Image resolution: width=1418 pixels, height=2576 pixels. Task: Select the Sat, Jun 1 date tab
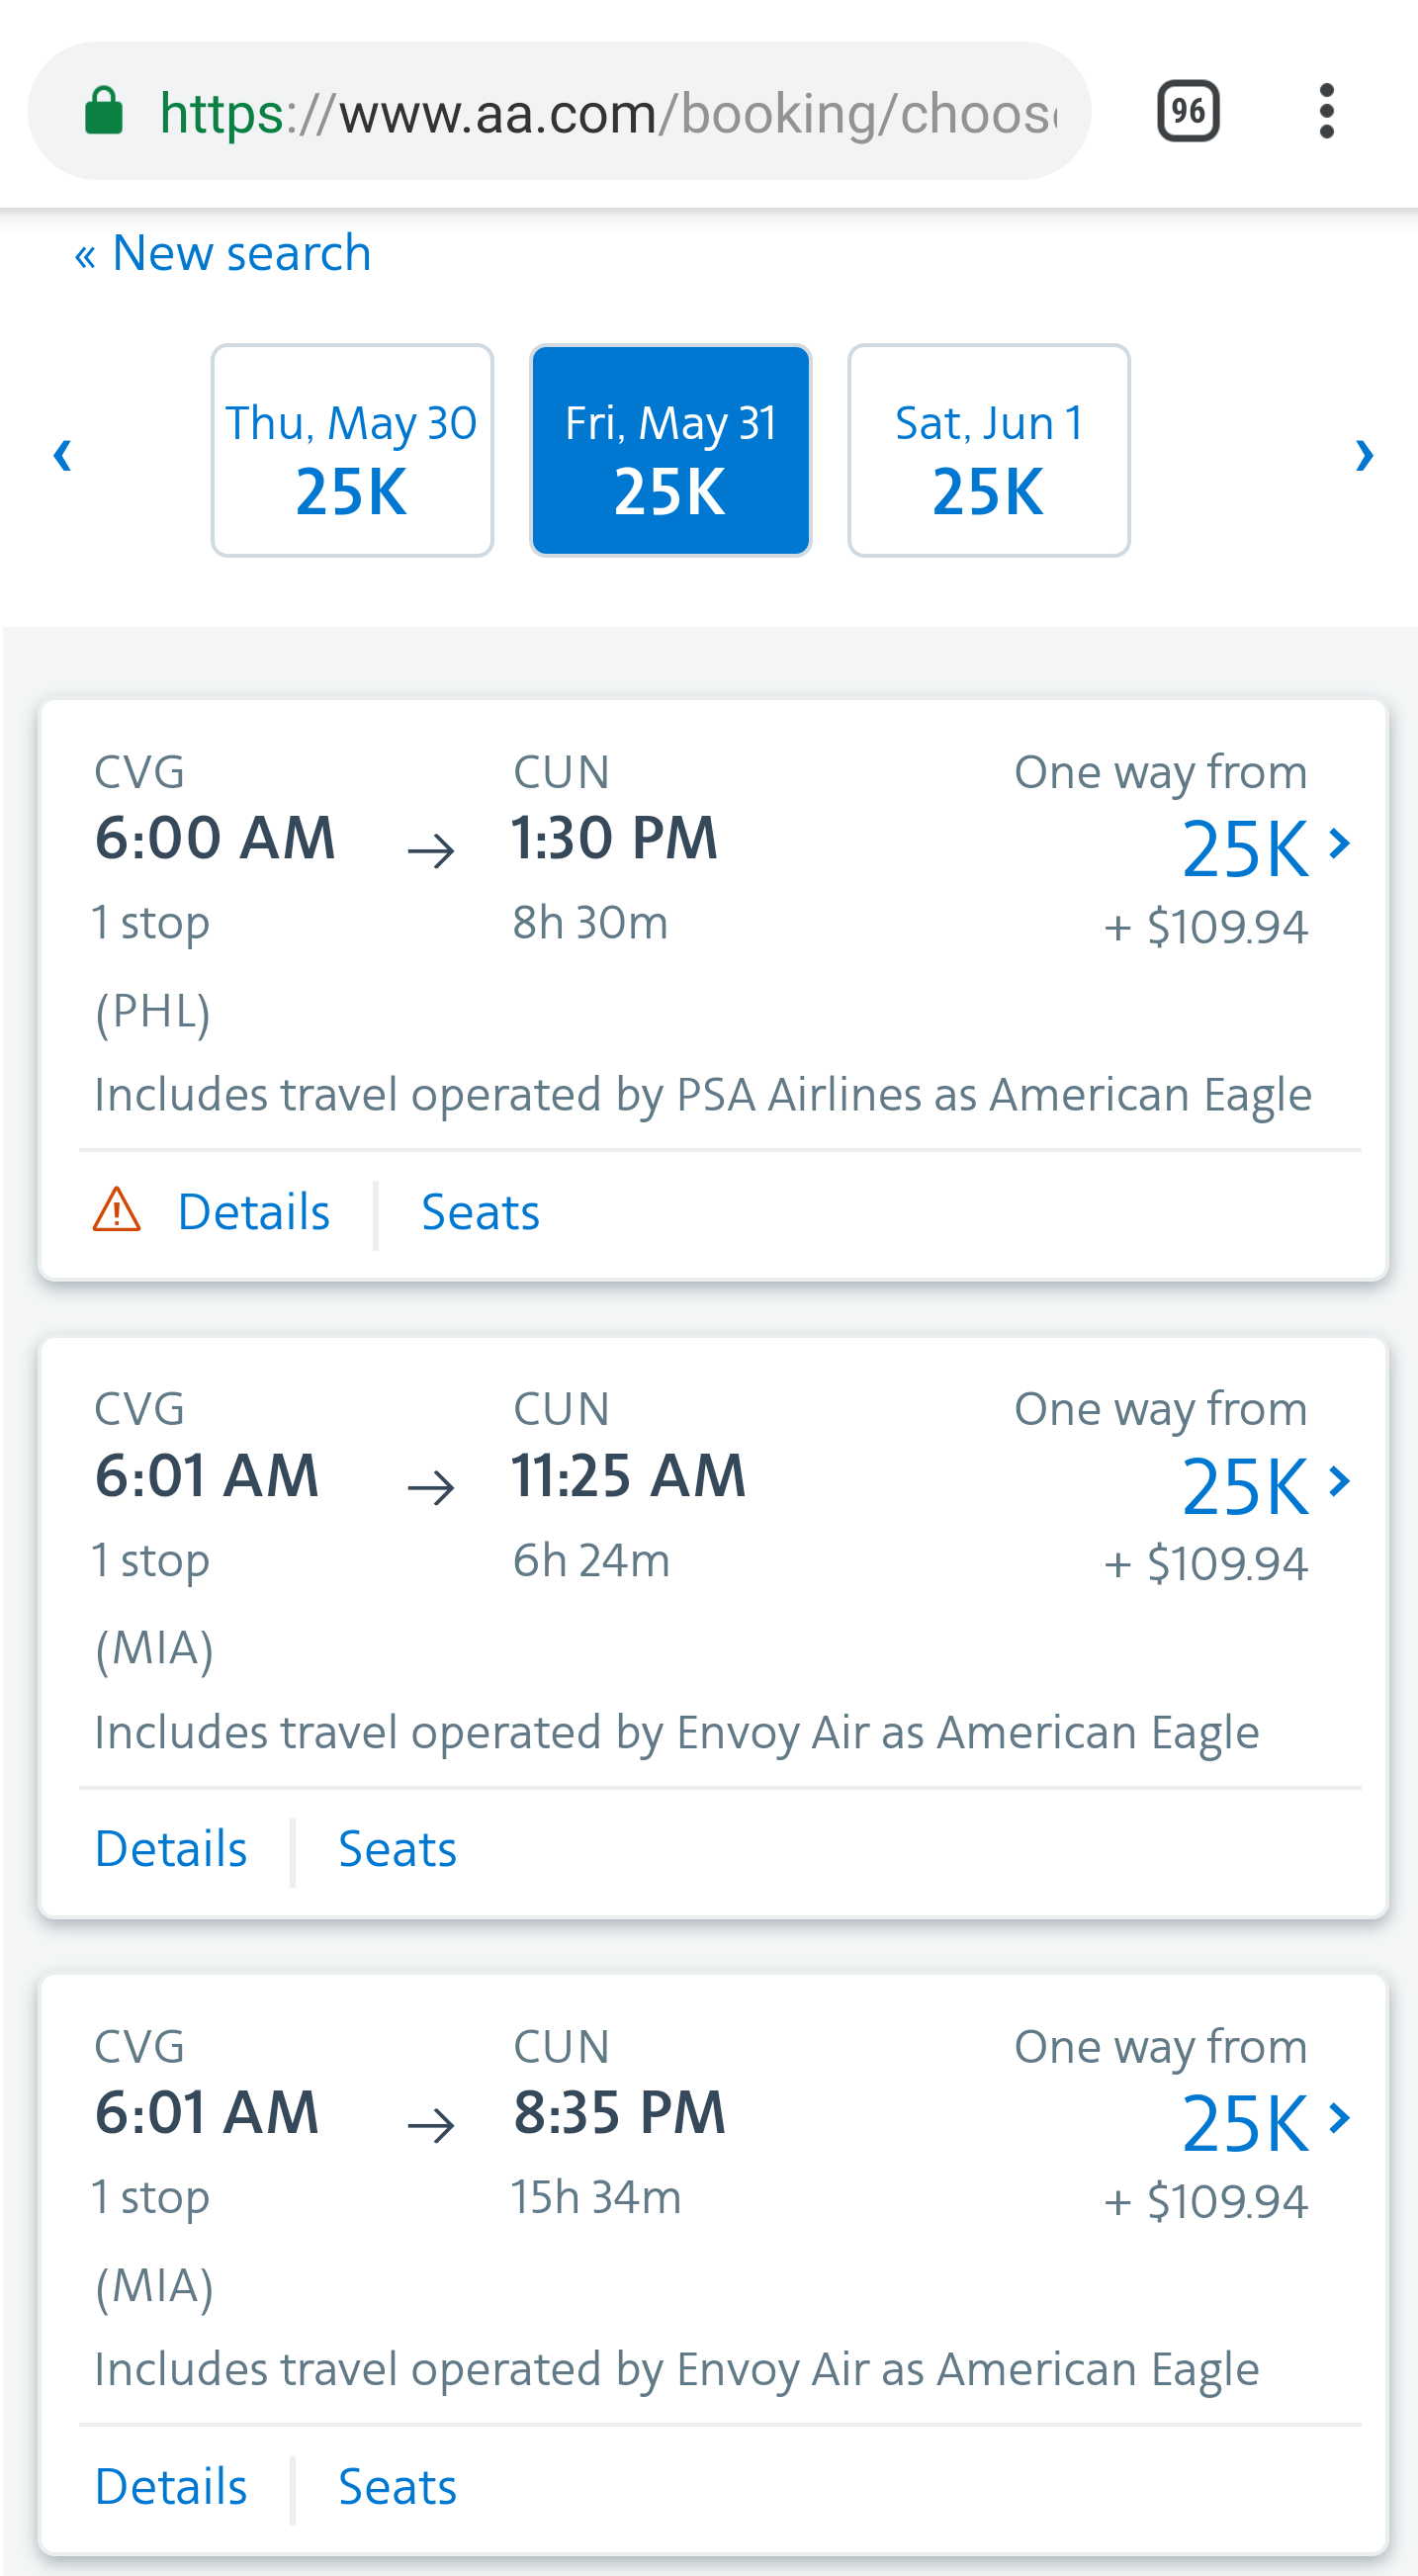pos(989,451)
